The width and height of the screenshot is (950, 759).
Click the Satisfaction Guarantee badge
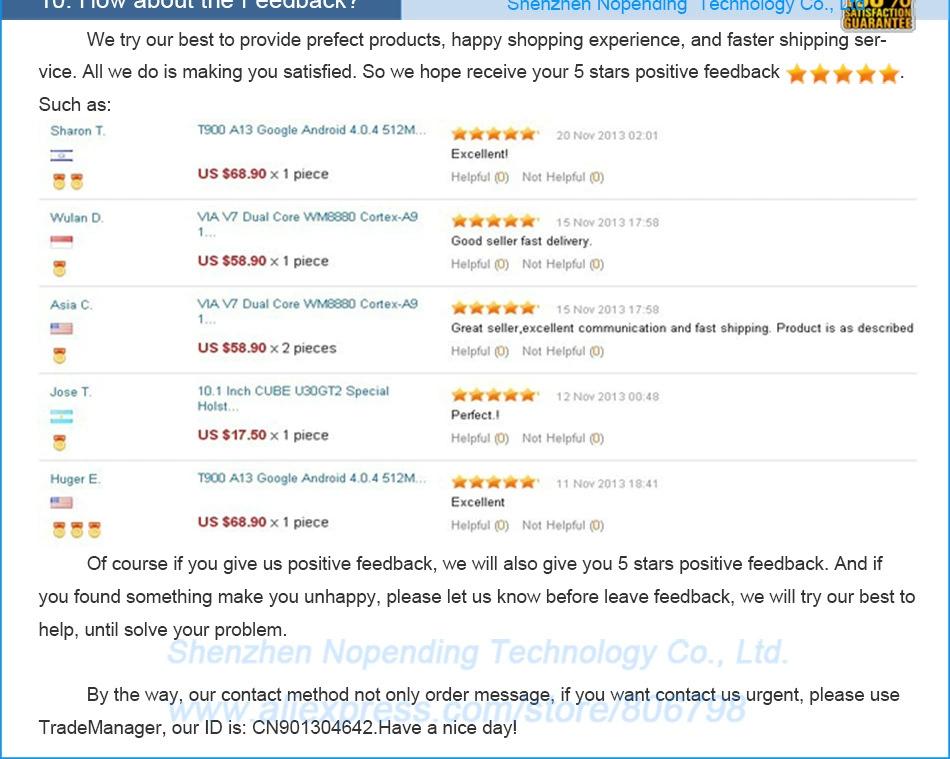point(878,14)
